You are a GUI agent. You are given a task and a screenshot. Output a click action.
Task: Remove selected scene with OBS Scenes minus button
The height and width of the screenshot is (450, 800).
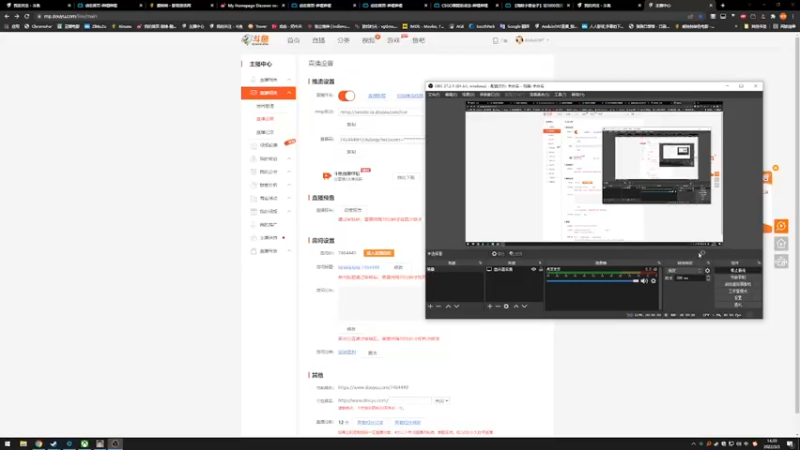pos(438,306)
